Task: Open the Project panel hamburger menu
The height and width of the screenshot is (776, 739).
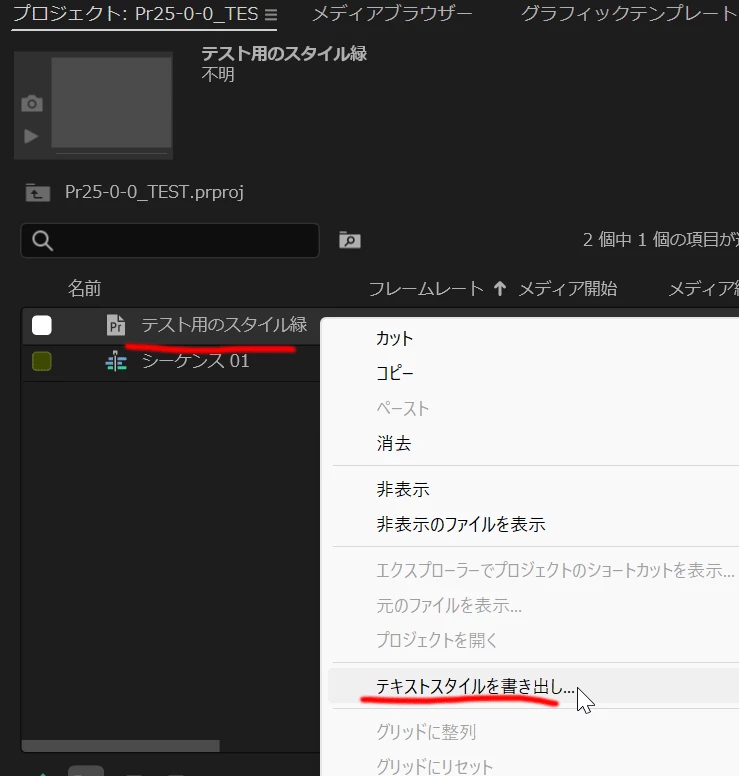Action: coord(270,14)
